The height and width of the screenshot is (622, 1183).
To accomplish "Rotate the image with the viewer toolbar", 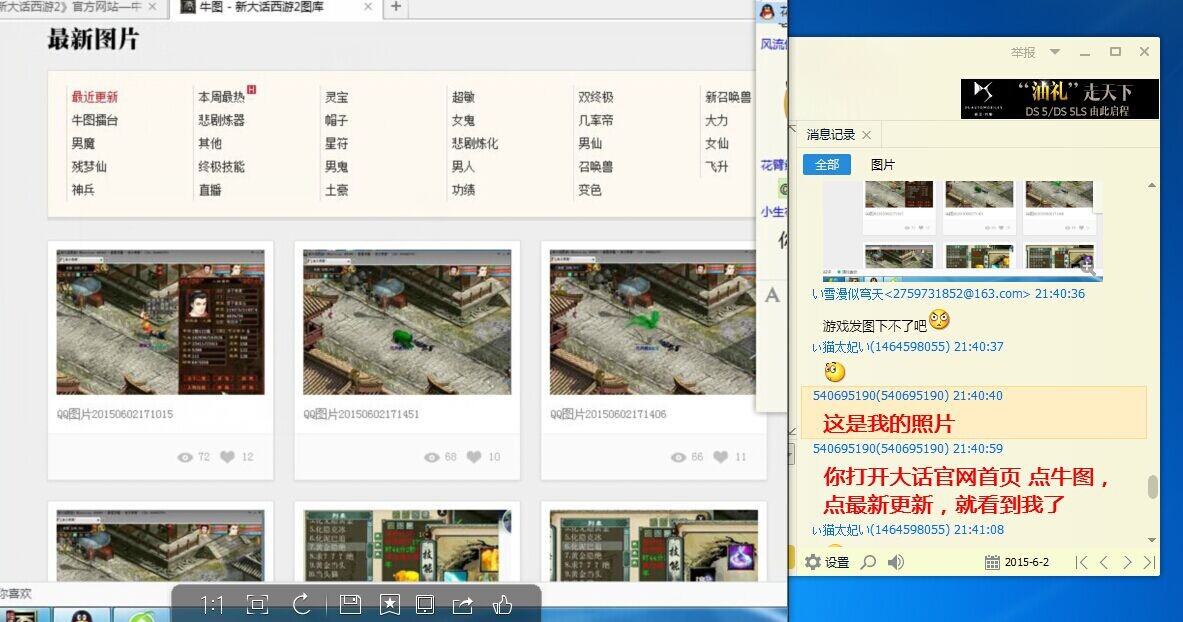I will [x=302, y=604].
